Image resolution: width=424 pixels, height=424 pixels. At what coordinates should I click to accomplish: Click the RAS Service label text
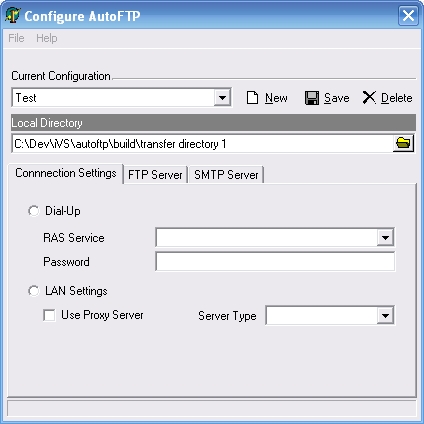click(x=74, y=238)
